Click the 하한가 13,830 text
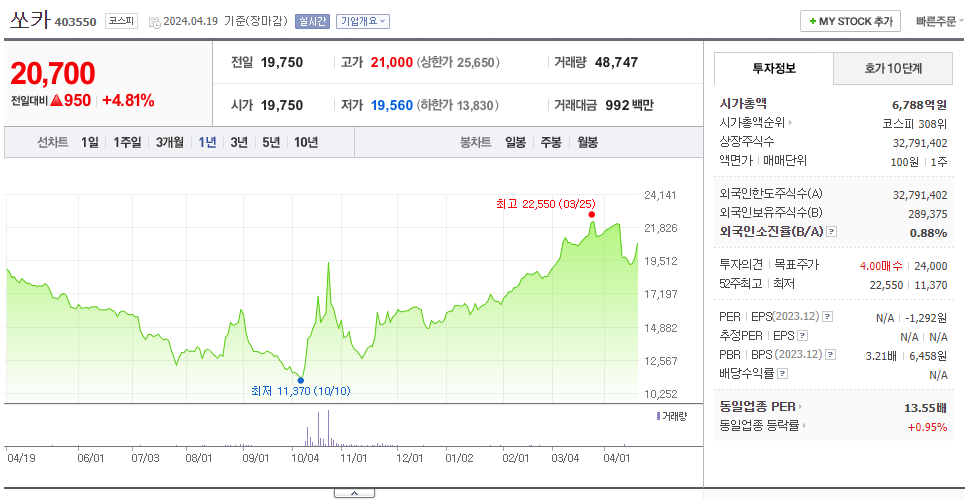This screenshot has height=500, width=968. [x=459, y=106]
